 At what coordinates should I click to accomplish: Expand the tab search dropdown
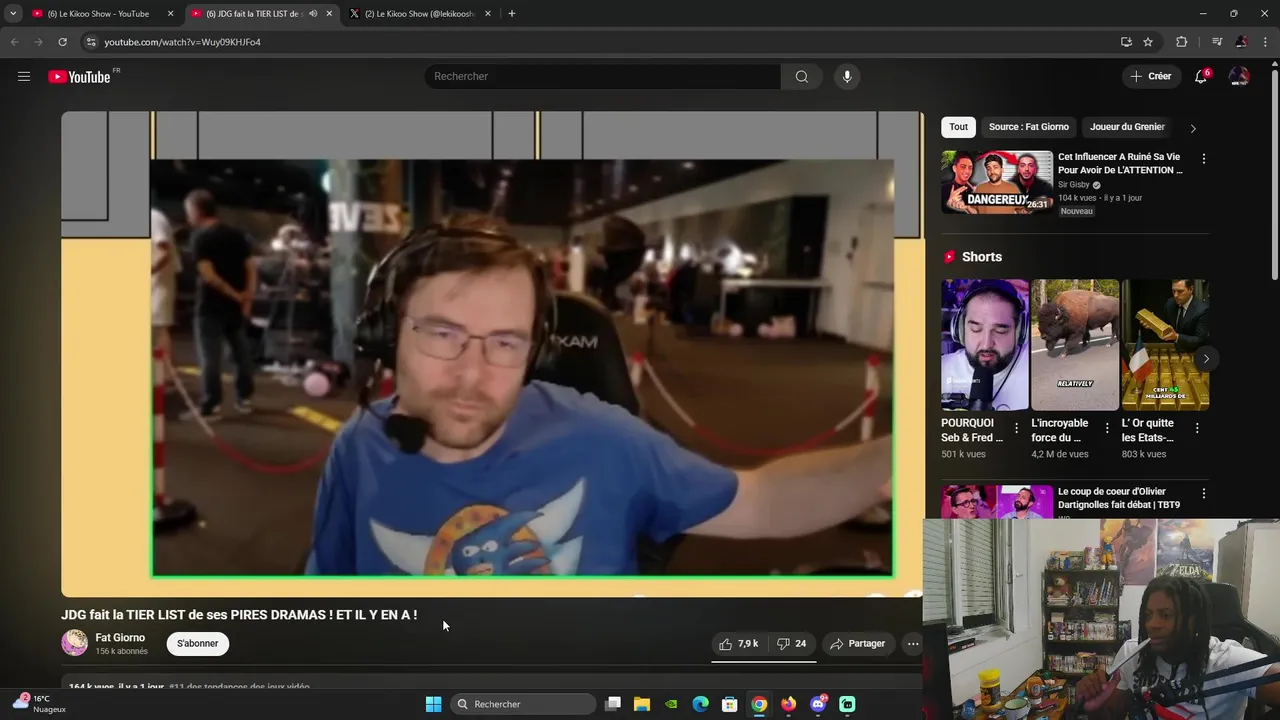(x=12, y=14)
